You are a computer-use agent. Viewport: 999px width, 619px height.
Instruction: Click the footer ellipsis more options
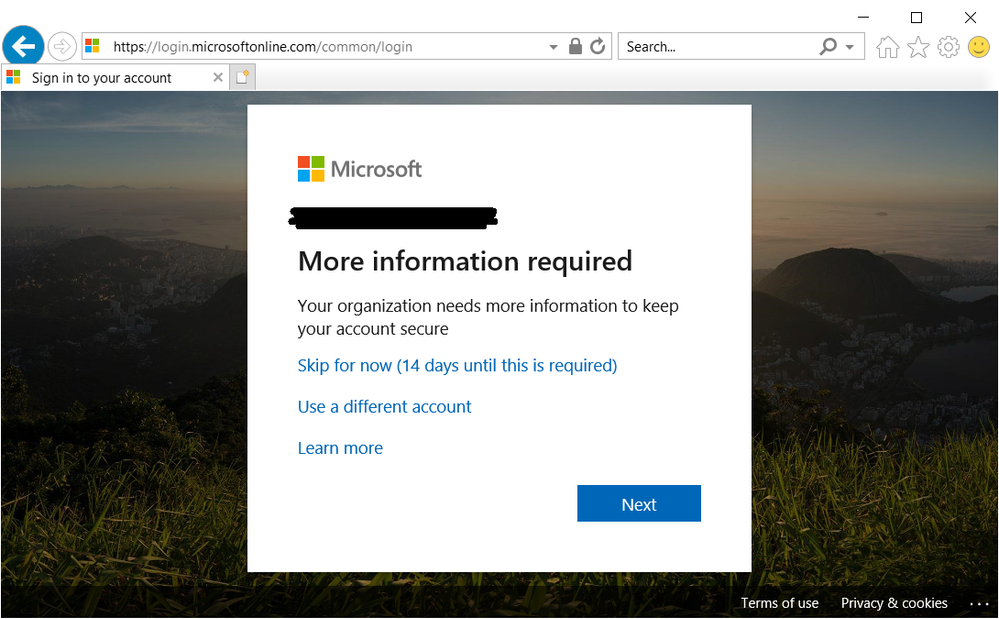[979, 604]
